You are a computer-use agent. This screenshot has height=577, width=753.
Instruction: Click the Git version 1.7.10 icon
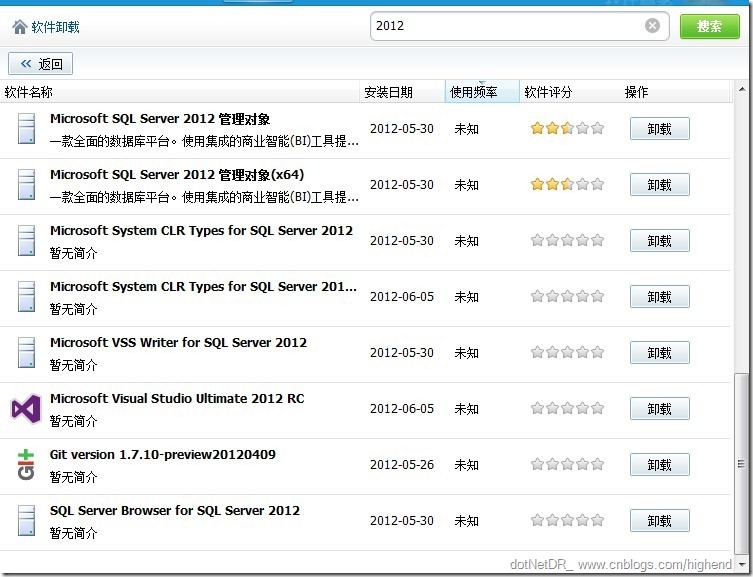click(26, 465)
